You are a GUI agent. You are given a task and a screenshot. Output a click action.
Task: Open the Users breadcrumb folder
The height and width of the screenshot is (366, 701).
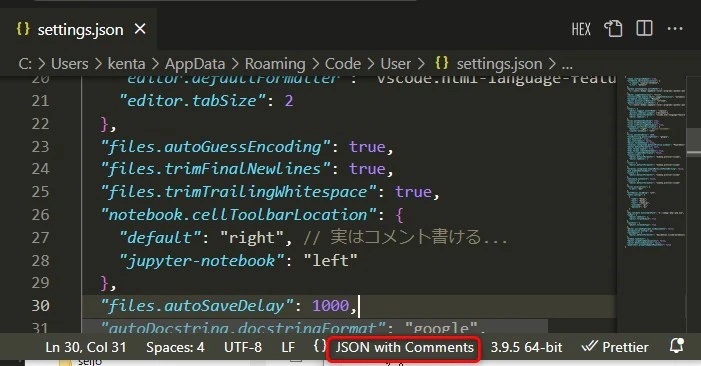(x=70, y=64)
